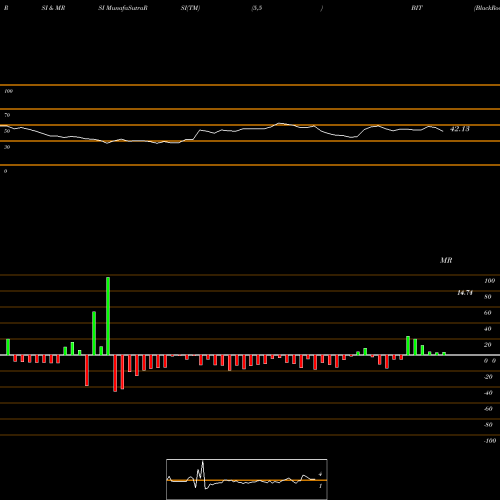Click the RSI axis label 70
Viewport: 500px width, 500px height.
(x=7, y=115)
